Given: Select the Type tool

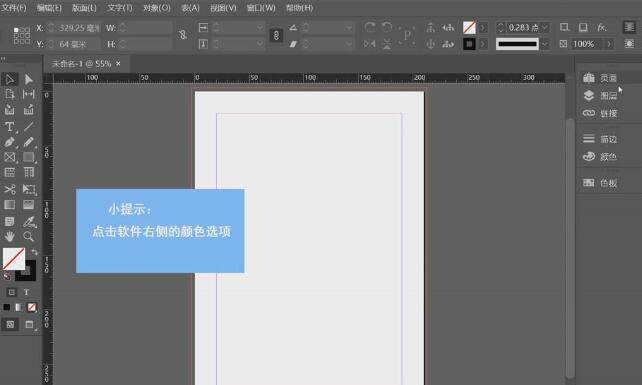Looking at the screenshot, I should coord(9,127).
